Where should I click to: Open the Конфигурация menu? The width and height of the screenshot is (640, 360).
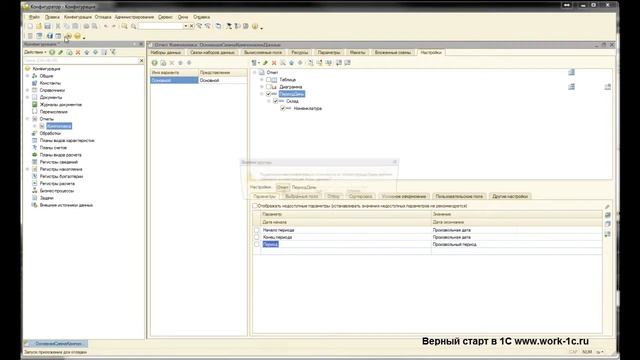pos(78,17)
